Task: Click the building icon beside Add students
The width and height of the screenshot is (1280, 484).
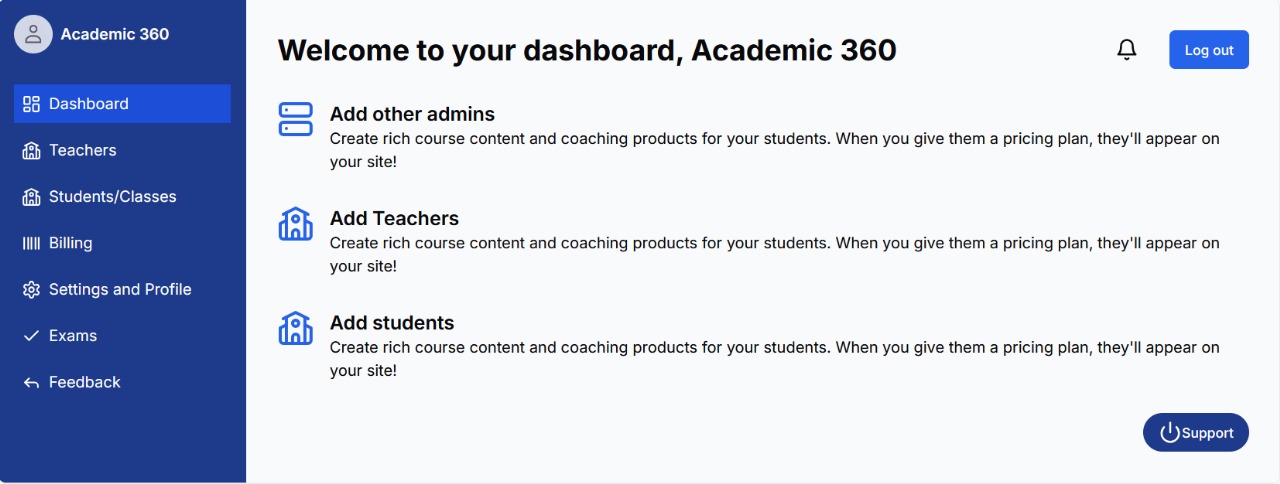Action: [x=295, y=328]
